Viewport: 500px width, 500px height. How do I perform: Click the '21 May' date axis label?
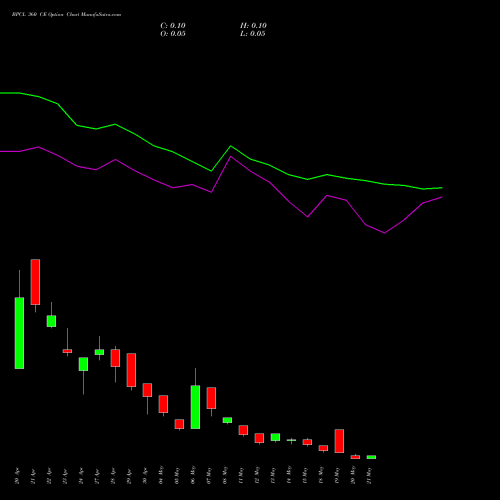click(369, 475)
